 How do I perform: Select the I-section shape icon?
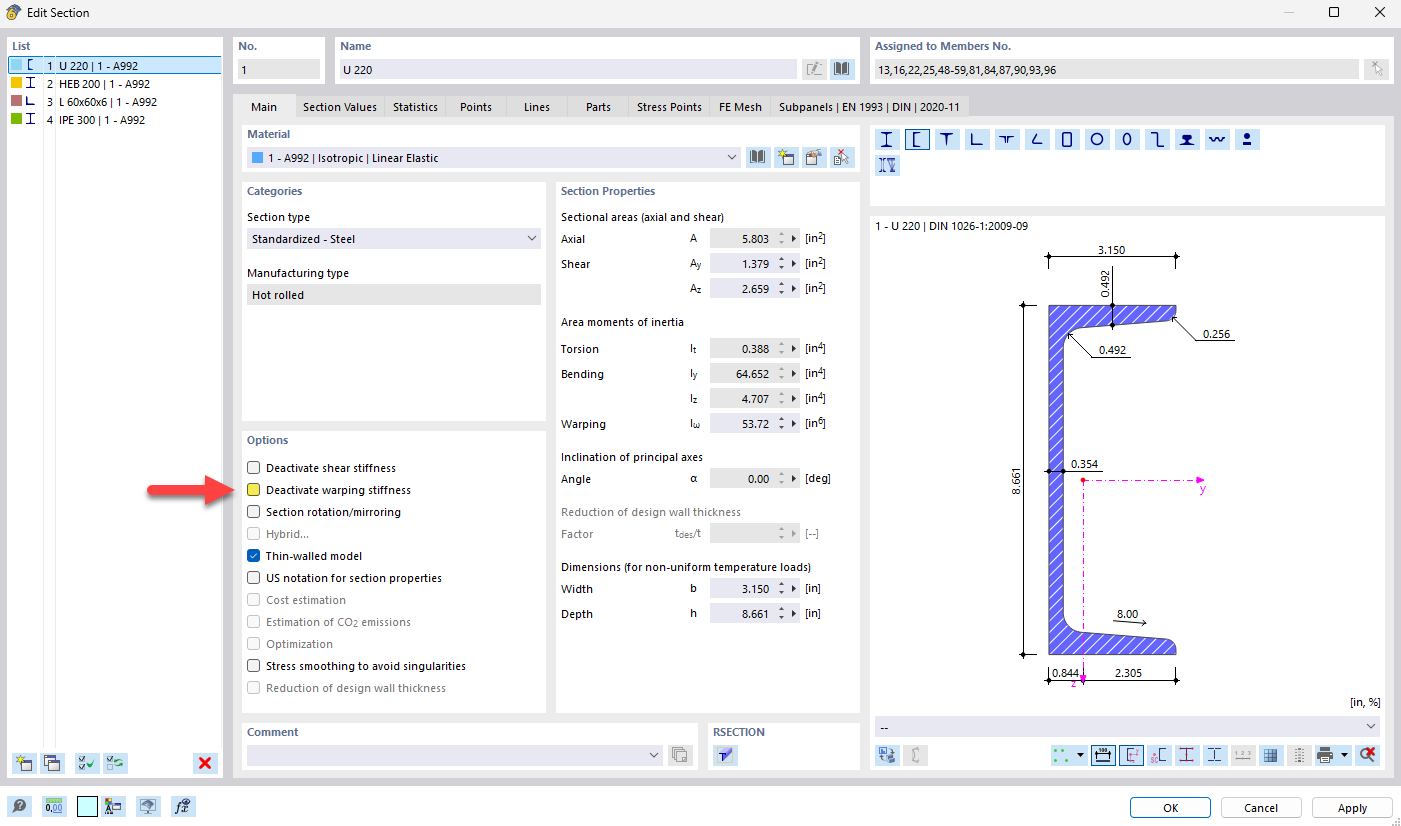coord(886,140)
